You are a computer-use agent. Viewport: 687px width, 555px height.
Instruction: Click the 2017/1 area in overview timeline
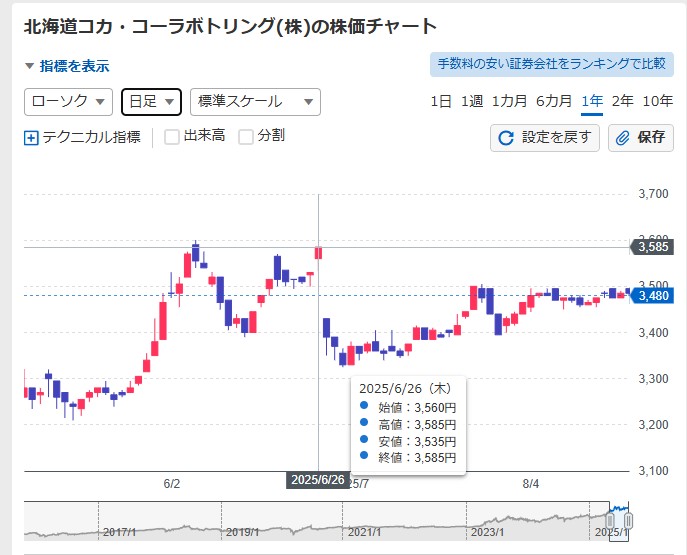[x=119, y=532]
